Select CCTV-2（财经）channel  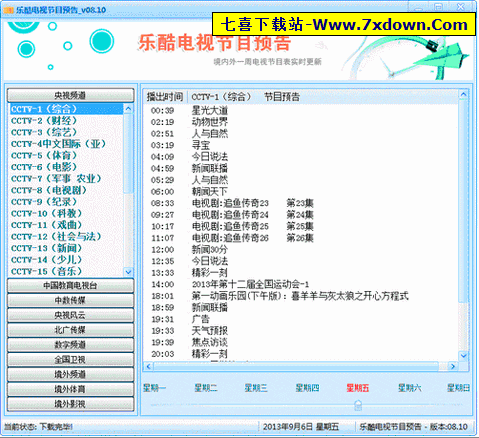pyautogui.click(x=66, y=121)
